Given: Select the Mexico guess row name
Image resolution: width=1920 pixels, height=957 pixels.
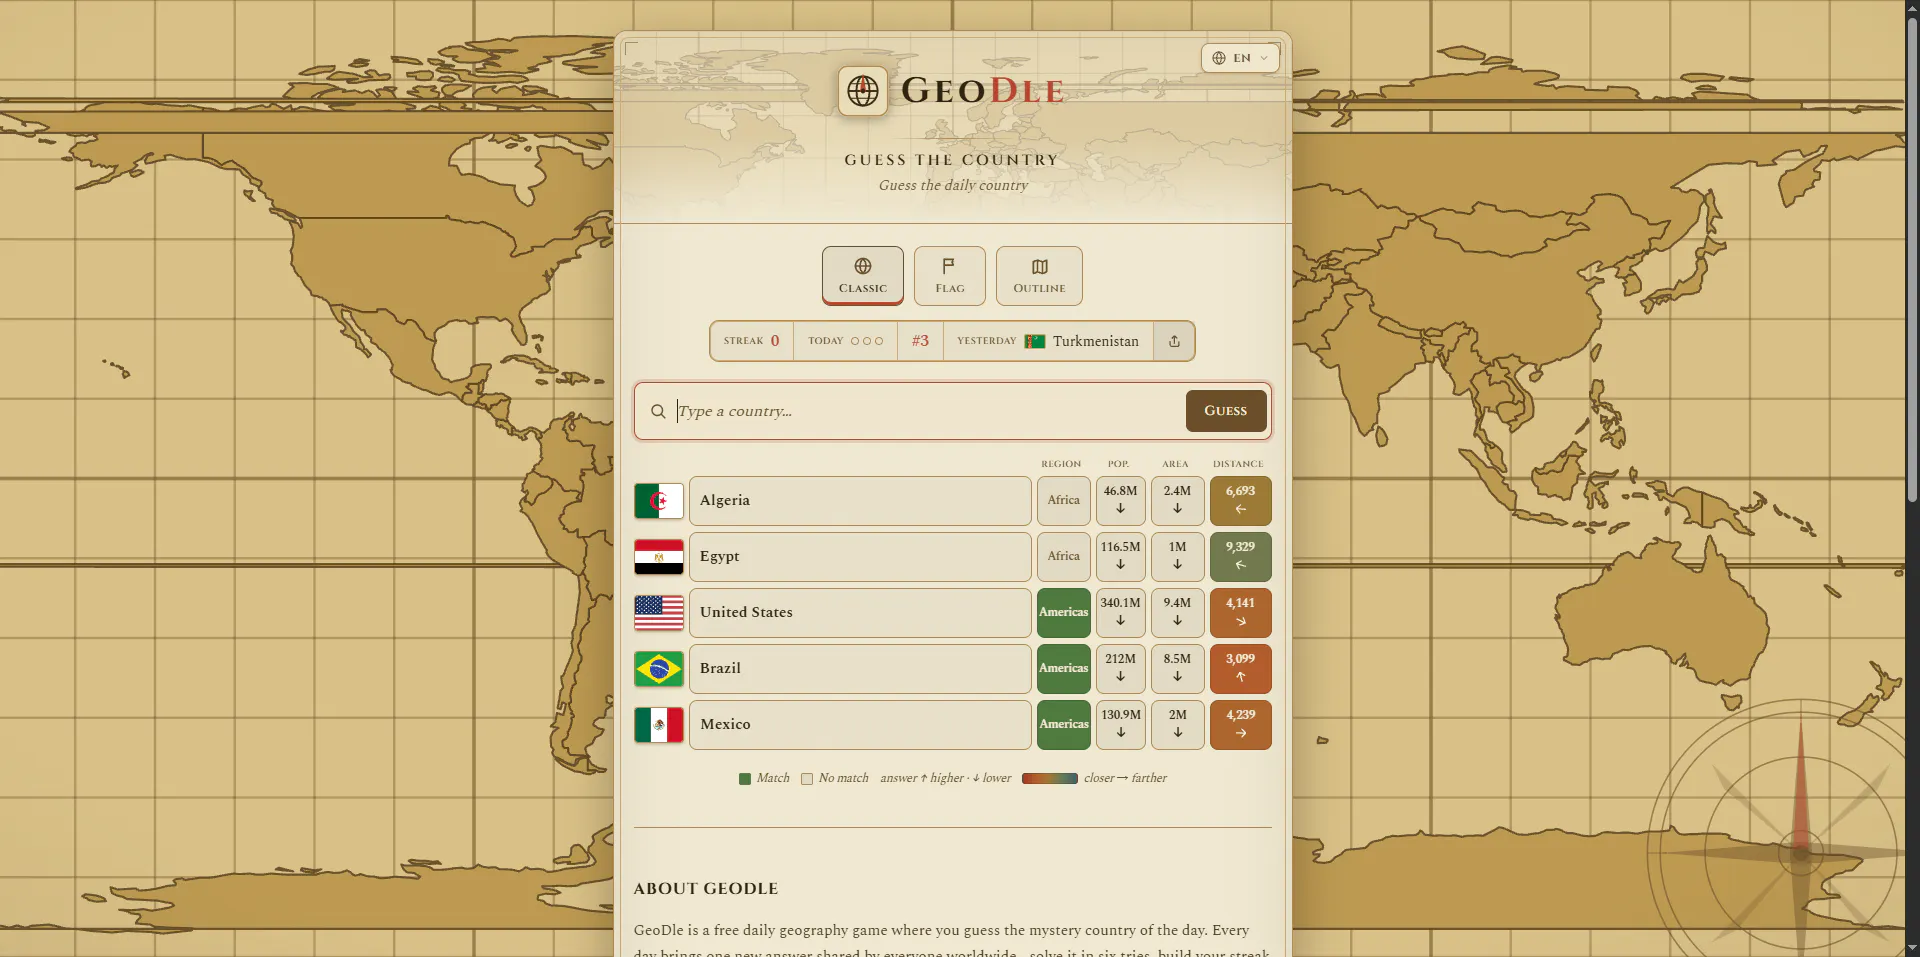Looking at the screenshot, I should coord(860,725).
